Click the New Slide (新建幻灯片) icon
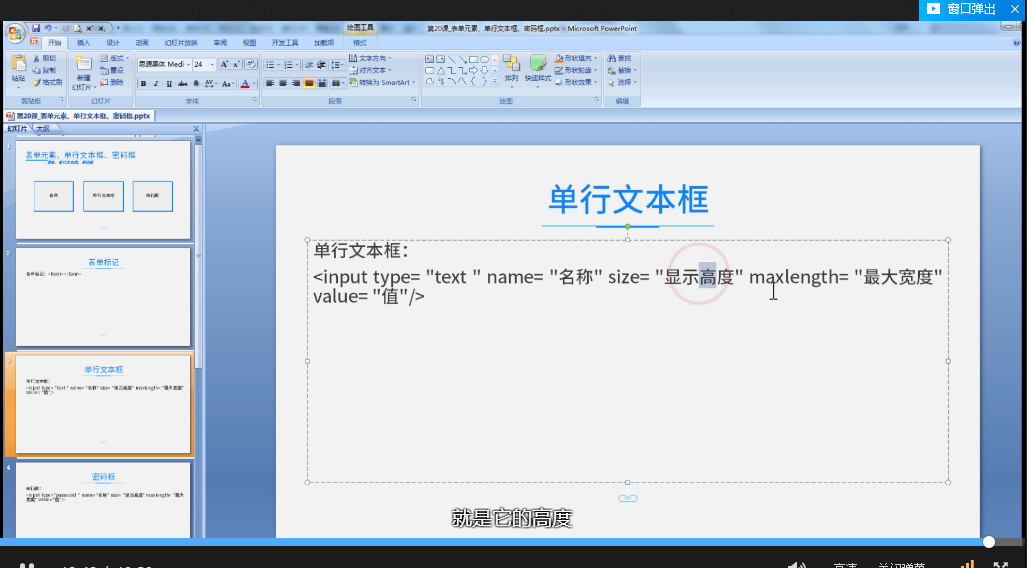1027x568 pixels. tap(82, 64)
